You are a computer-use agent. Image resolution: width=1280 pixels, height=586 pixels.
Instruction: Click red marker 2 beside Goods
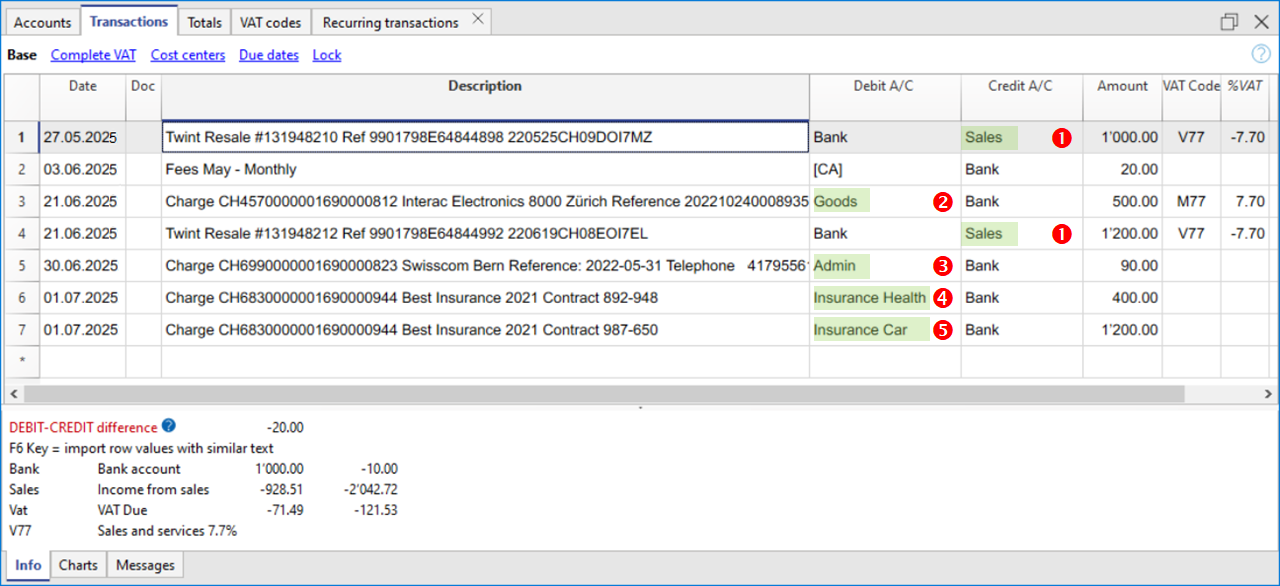click(942, 202)
